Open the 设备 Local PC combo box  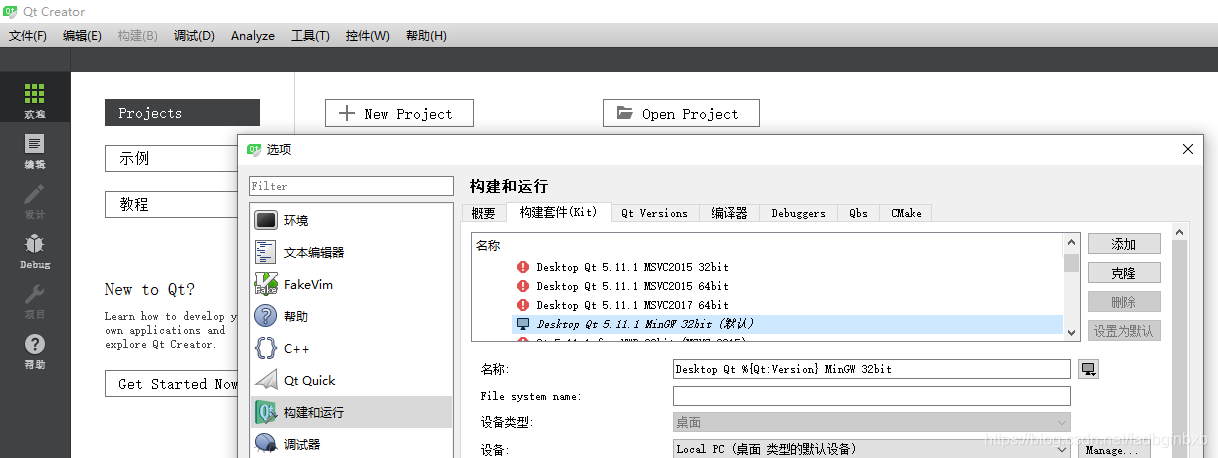click(872, 449)
